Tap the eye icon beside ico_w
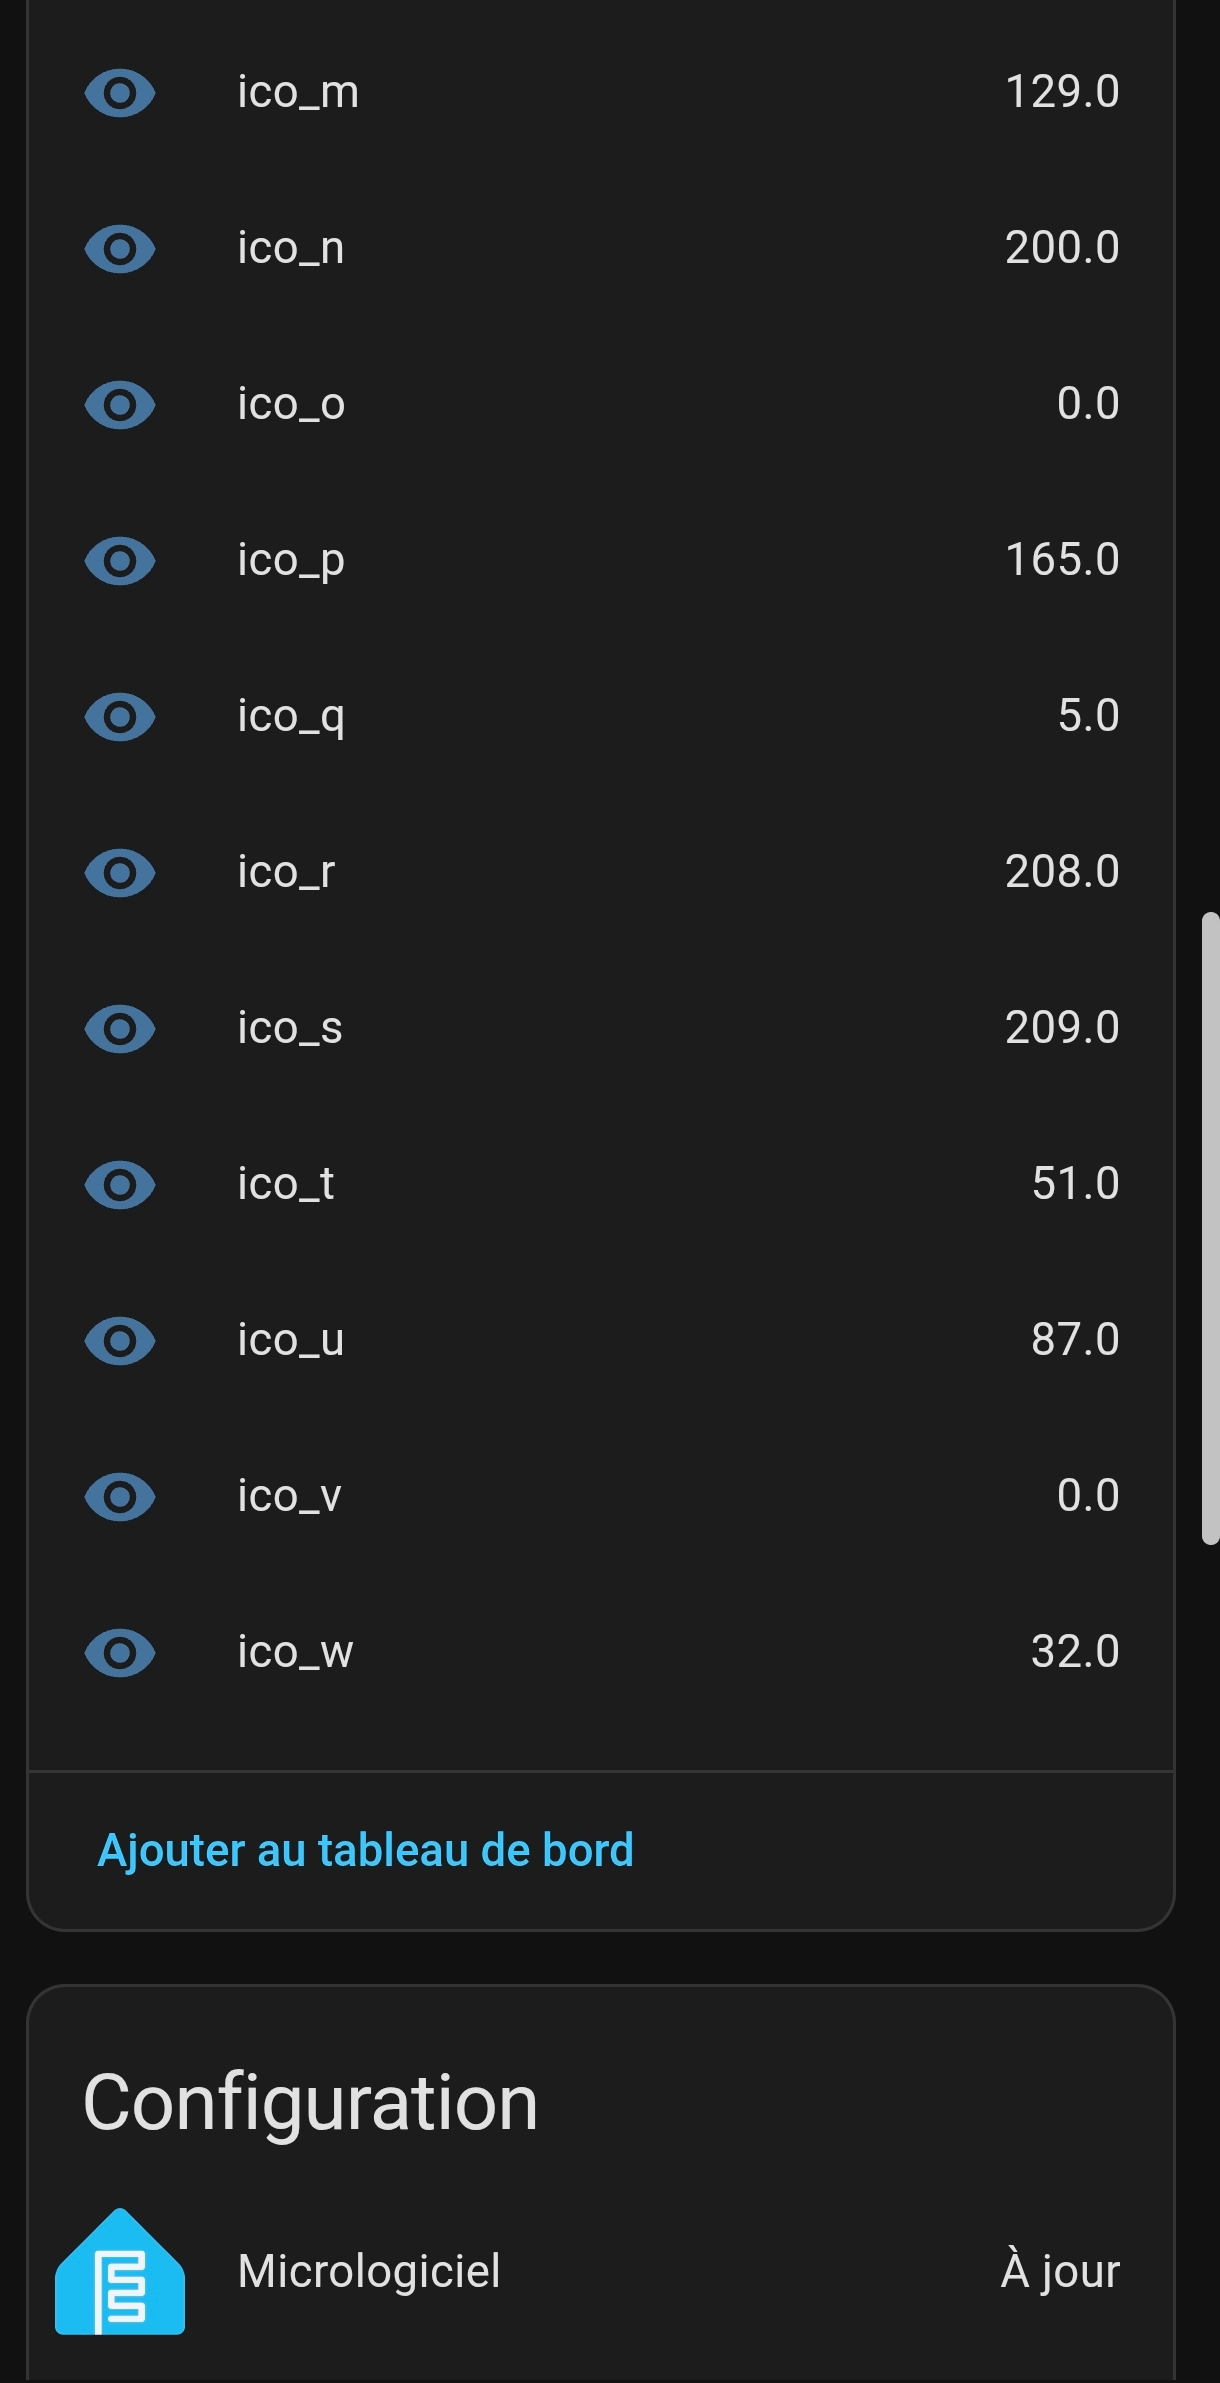The image size is (1220, 2383). [120, 1653]
